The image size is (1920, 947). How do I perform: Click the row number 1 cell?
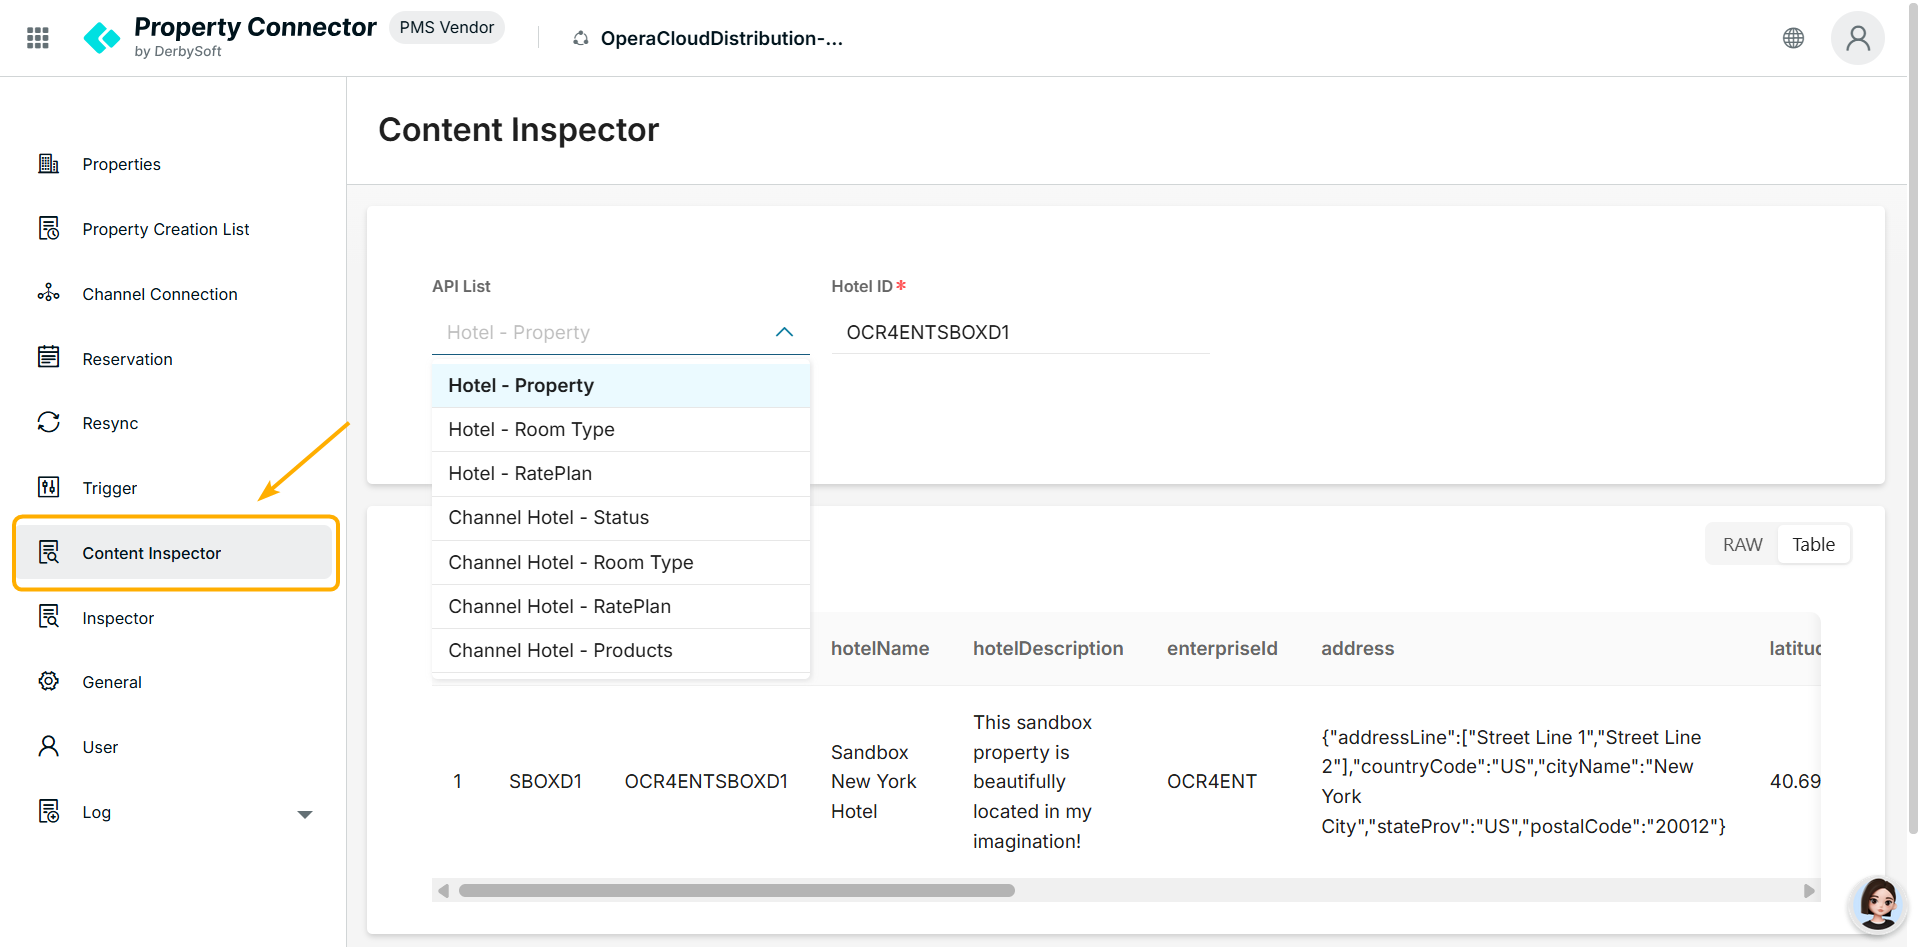coord(458,781)
